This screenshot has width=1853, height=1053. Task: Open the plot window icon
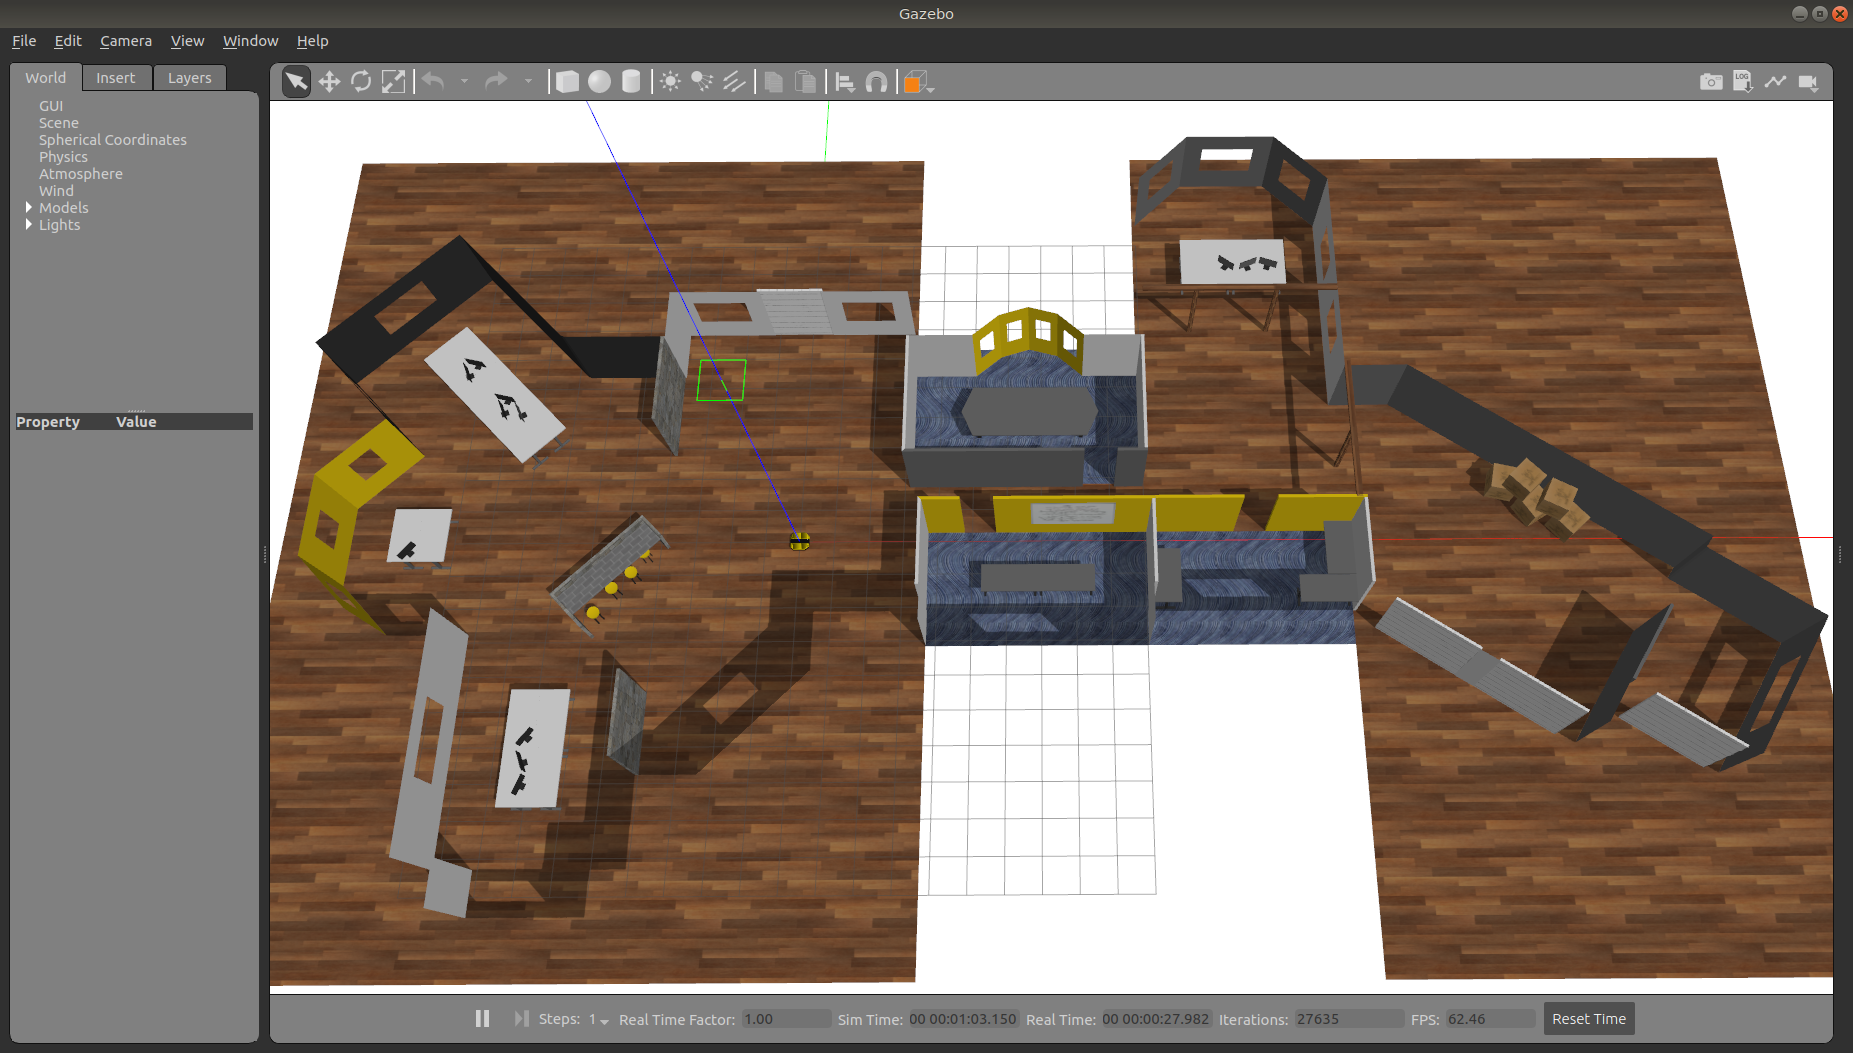1775,82
